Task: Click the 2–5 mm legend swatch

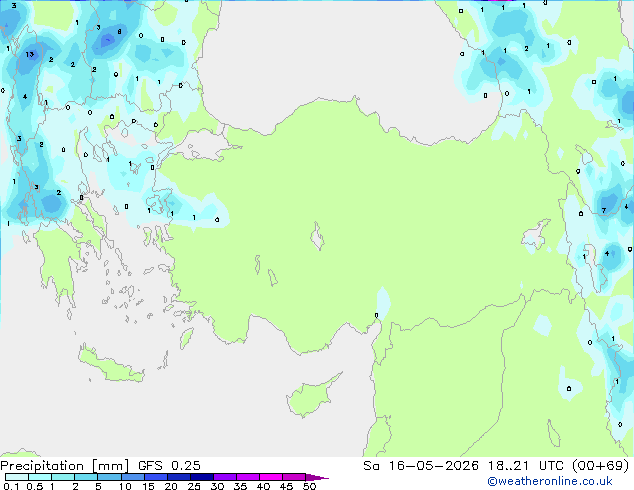Action: pyautogui.click(x=86, y=477)
